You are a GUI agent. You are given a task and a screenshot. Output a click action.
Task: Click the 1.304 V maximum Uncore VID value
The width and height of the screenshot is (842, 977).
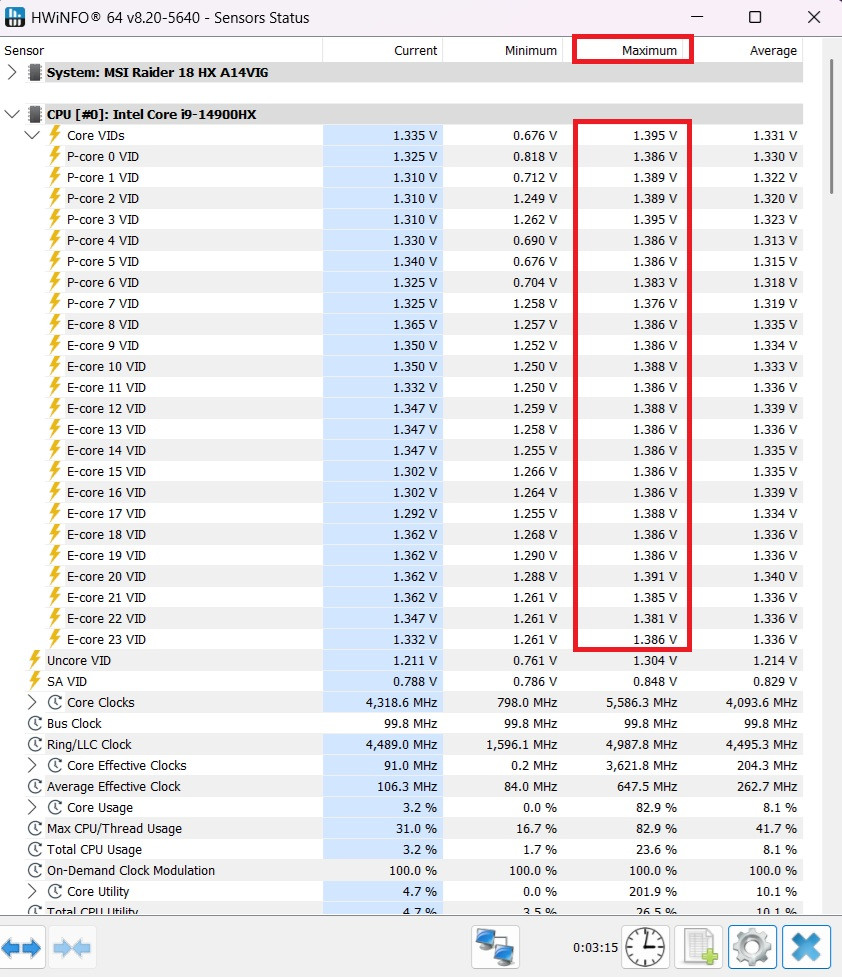pyautogui.click(x=654, y=660)
